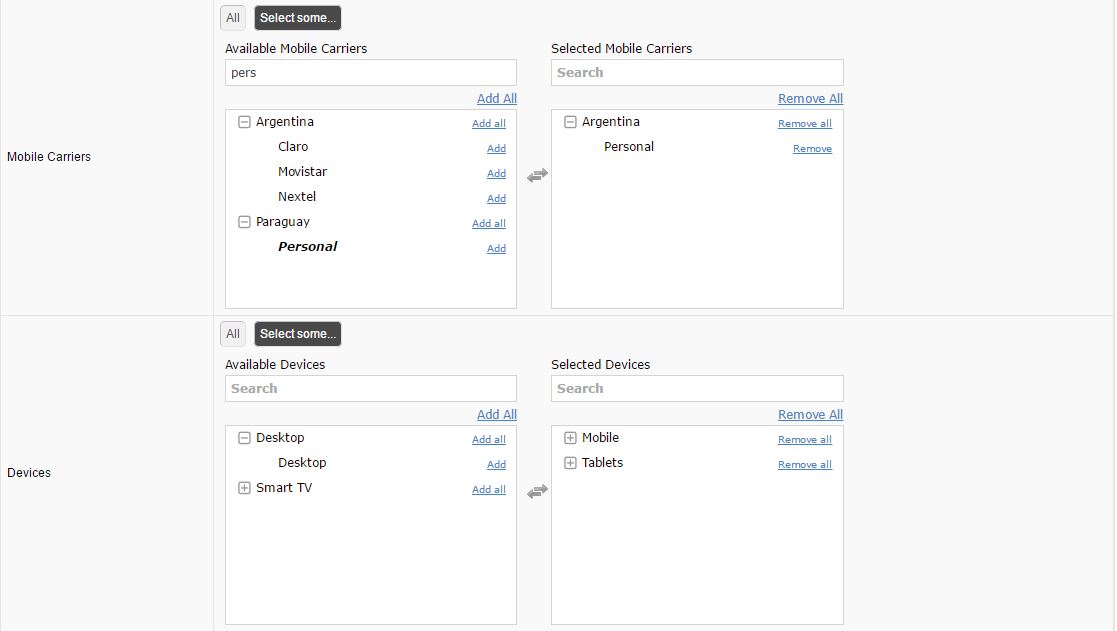Click Add link next to Claro carrier
The height and width of the screenshot is (631, 1117).
(496, 148)
